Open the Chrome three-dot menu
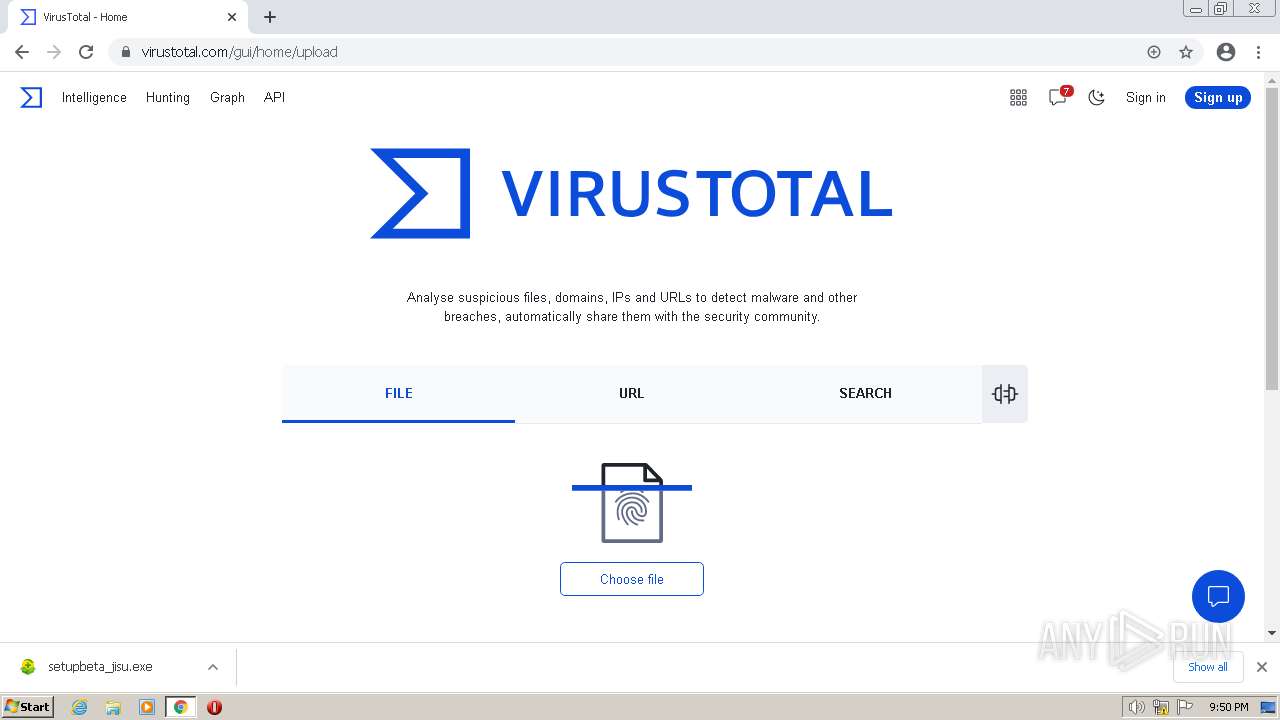This screenshot has width=1280, height=720. click(1258, 52)
